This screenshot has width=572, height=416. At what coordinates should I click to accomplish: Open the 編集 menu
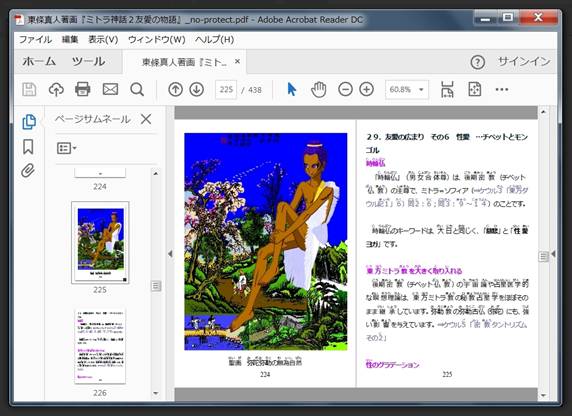point(70,39)
